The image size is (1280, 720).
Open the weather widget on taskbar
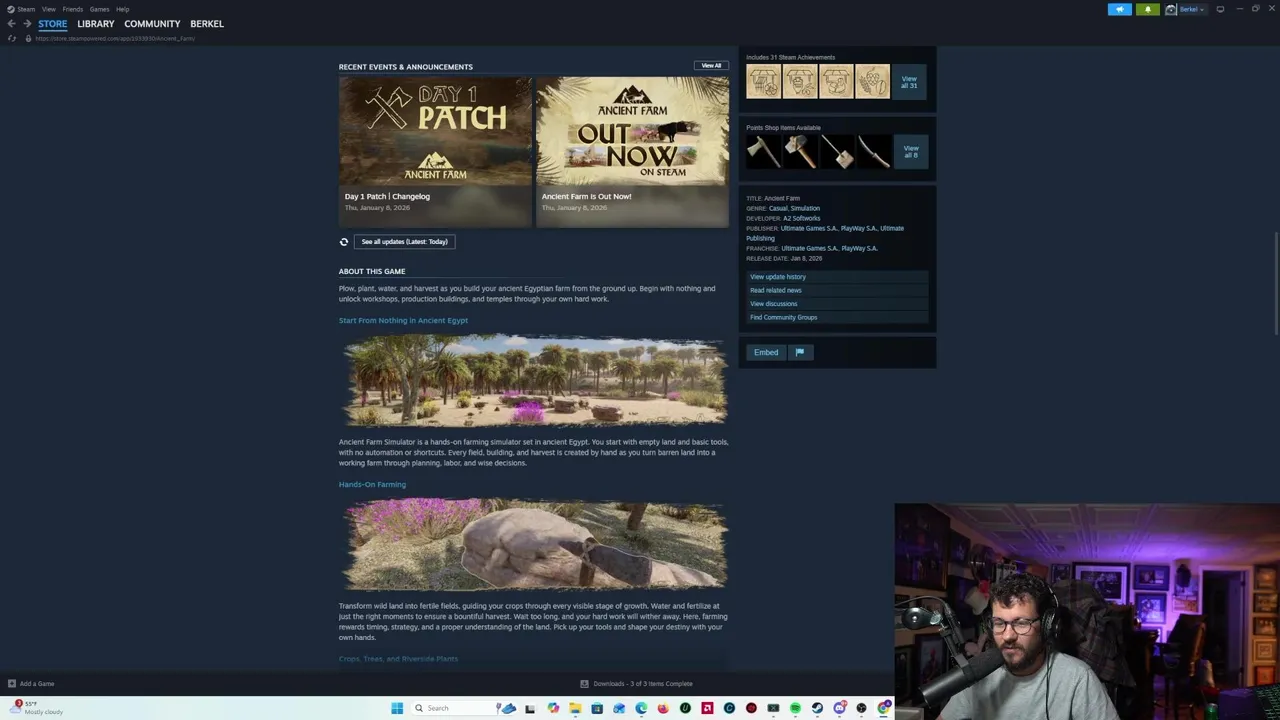pyautogui.click(x=37, y=707)
